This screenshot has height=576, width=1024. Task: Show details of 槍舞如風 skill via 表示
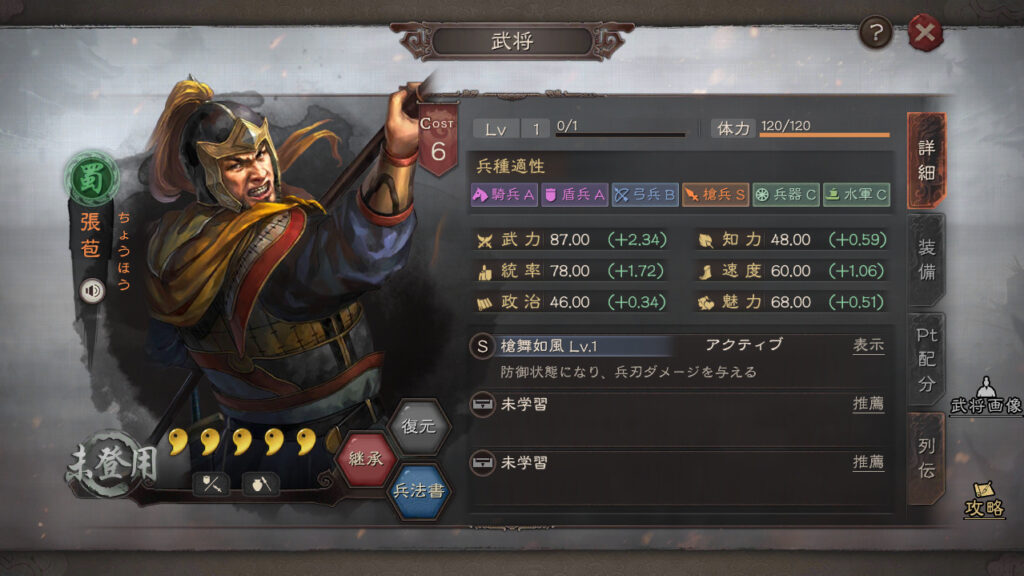coord(868,345)
